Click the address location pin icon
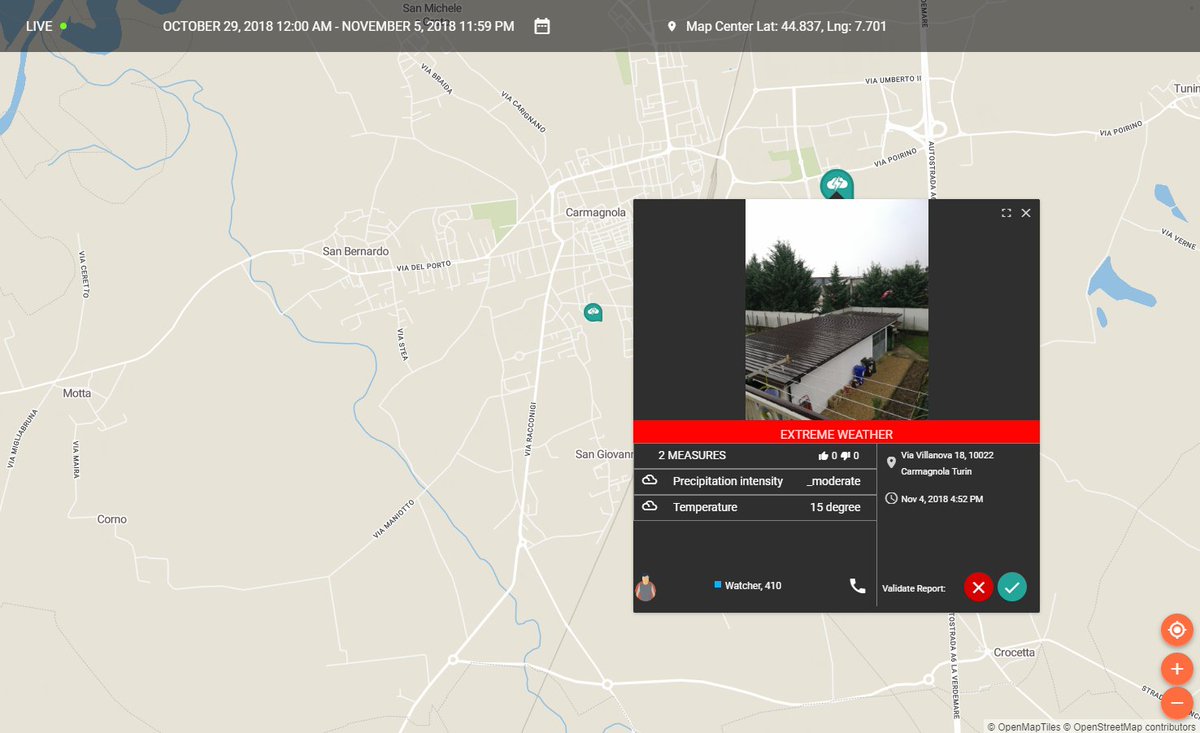Screen dimensions: 1200x733 pyautogui.click(x=891, y=462)
